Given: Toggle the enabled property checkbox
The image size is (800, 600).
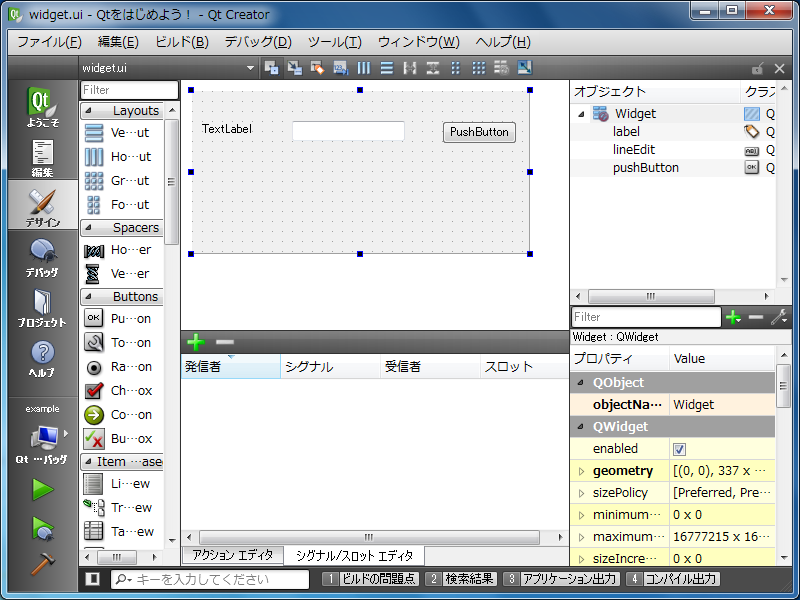Looking at the screenshot, I should click(x=680, y=449).
